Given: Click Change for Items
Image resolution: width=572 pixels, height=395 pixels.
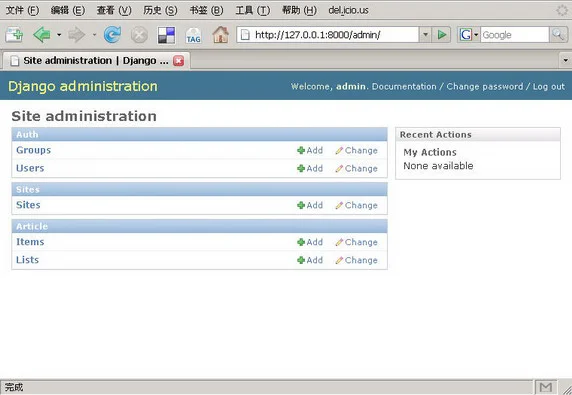Looking at the screenshot, I should (356, 242).
